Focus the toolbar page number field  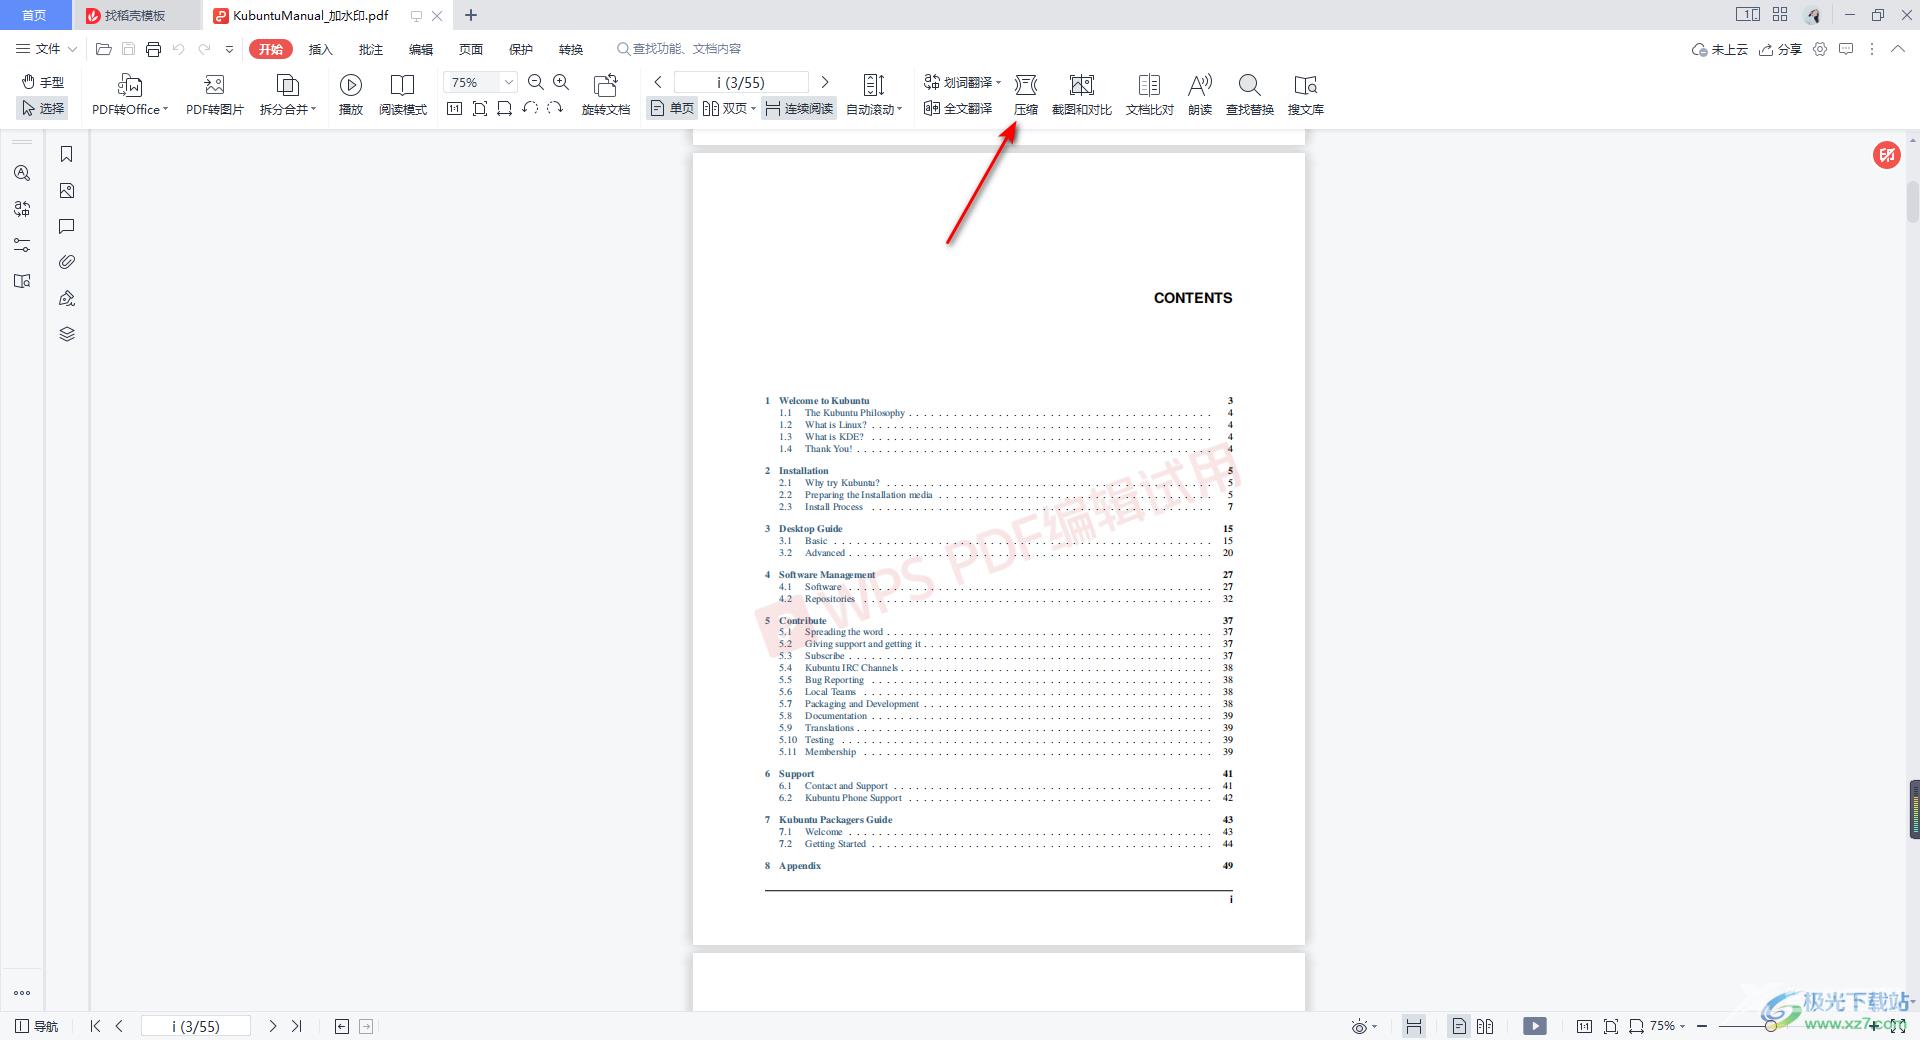(x=741, y=82)
